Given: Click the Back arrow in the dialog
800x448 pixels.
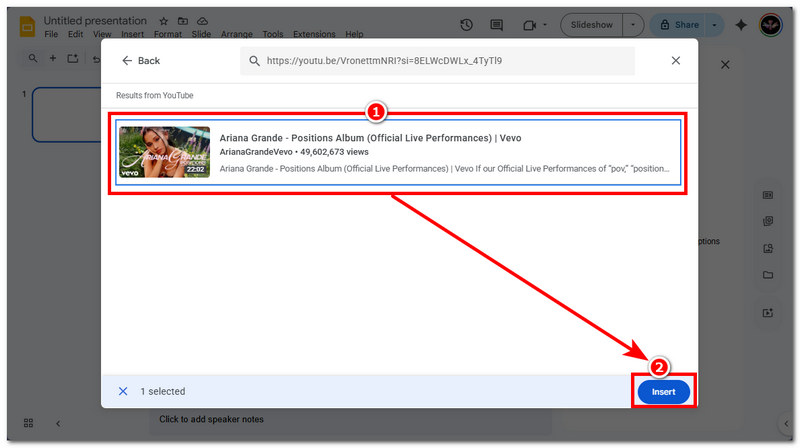Looking at the screenshot, I should pos(127,61).
